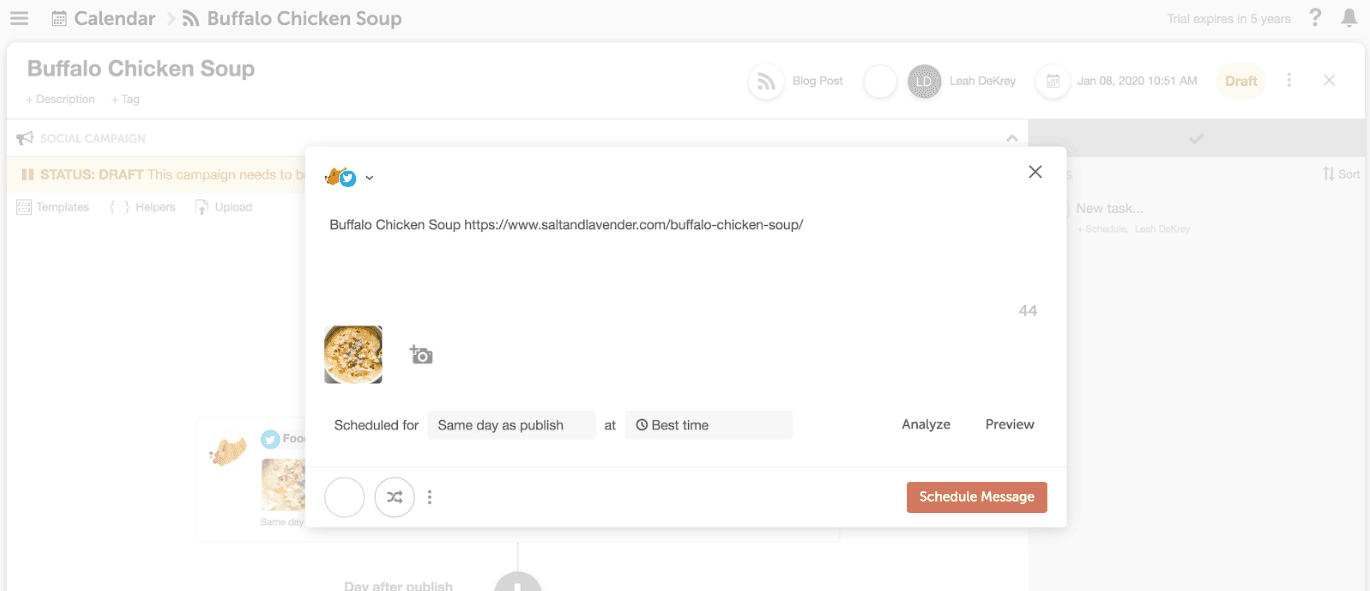This screenshot has height=591, width=1370.
Task: Open the project's three-dot more menu
Action: (x=1289, y=80)
